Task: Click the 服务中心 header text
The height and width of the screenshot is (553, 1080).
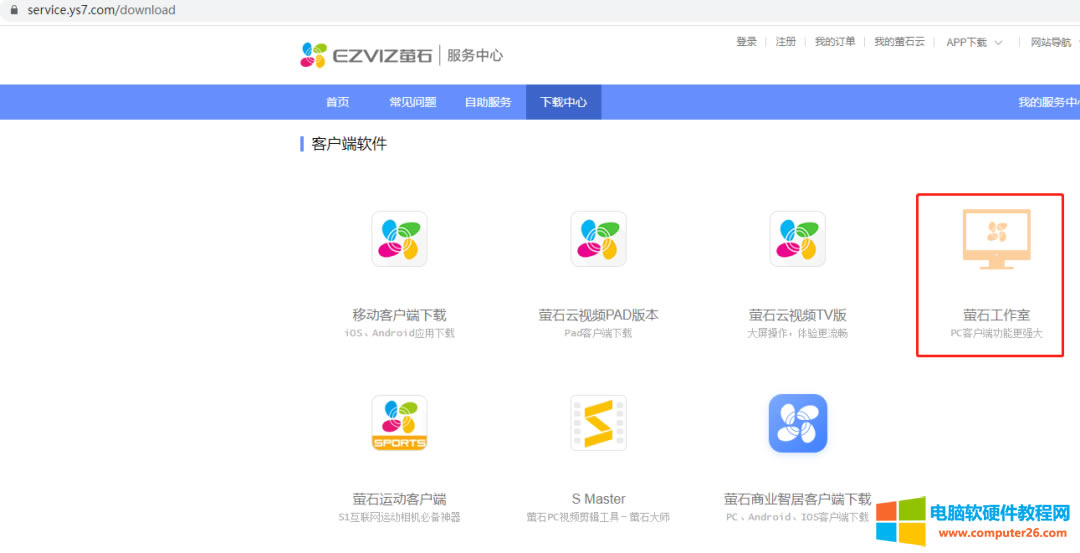Action: tap(475, 56)
